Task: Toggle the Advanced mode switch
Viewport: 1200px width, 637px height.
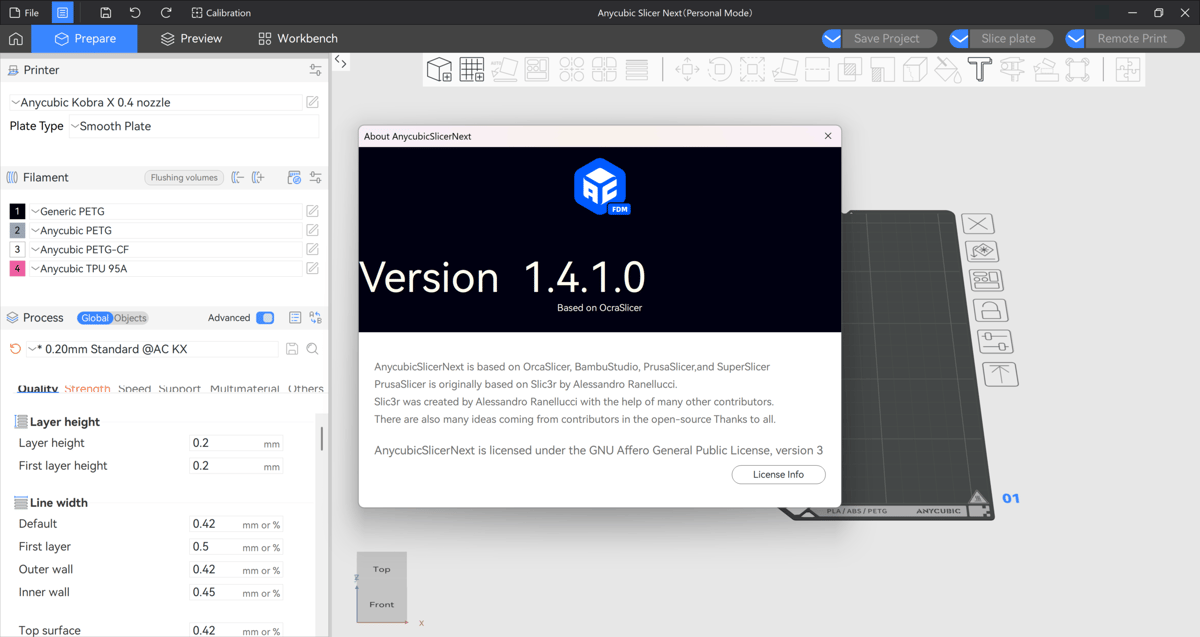Action: point(265,318)
